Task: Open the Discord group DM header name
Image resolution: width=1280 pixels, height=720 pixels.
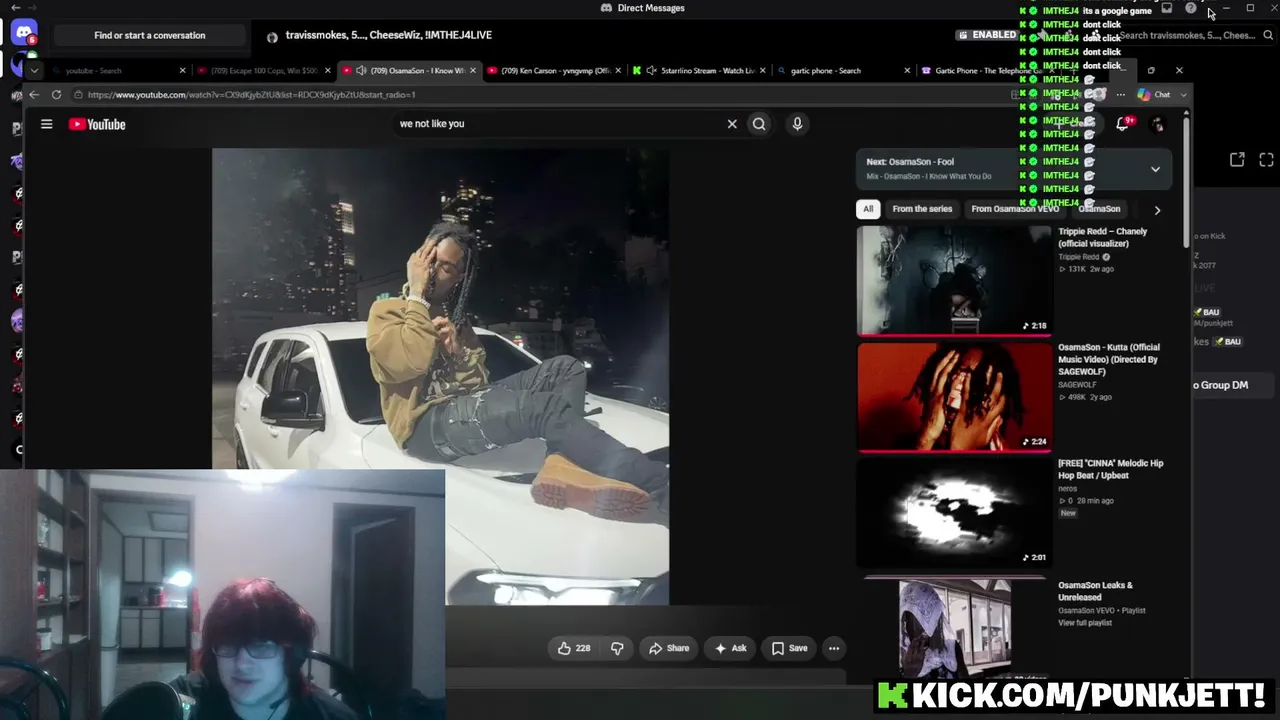Action: 389,35
